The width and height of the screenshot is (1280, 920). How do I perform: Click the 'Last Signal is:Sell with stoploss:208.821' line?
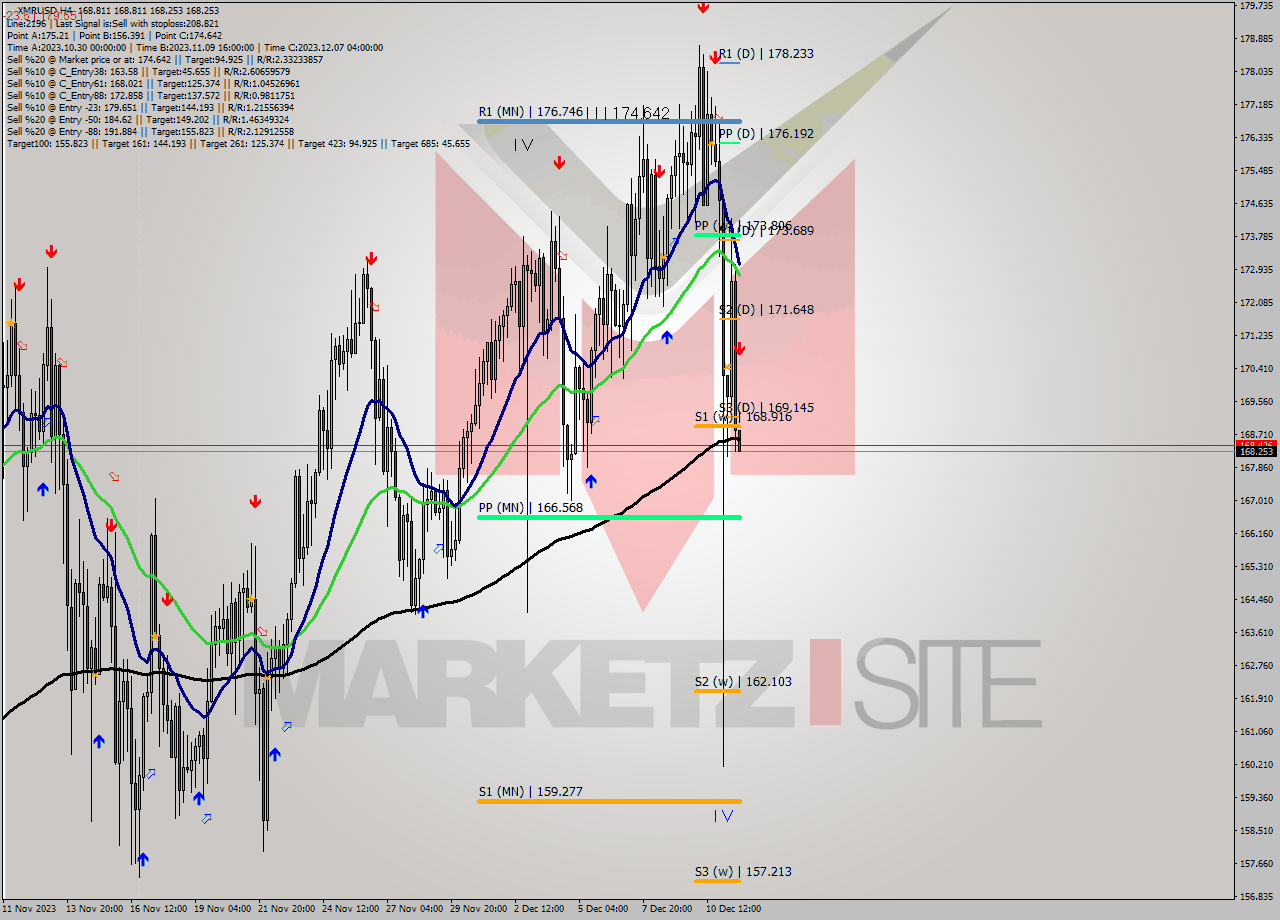[x=113, y=23]
